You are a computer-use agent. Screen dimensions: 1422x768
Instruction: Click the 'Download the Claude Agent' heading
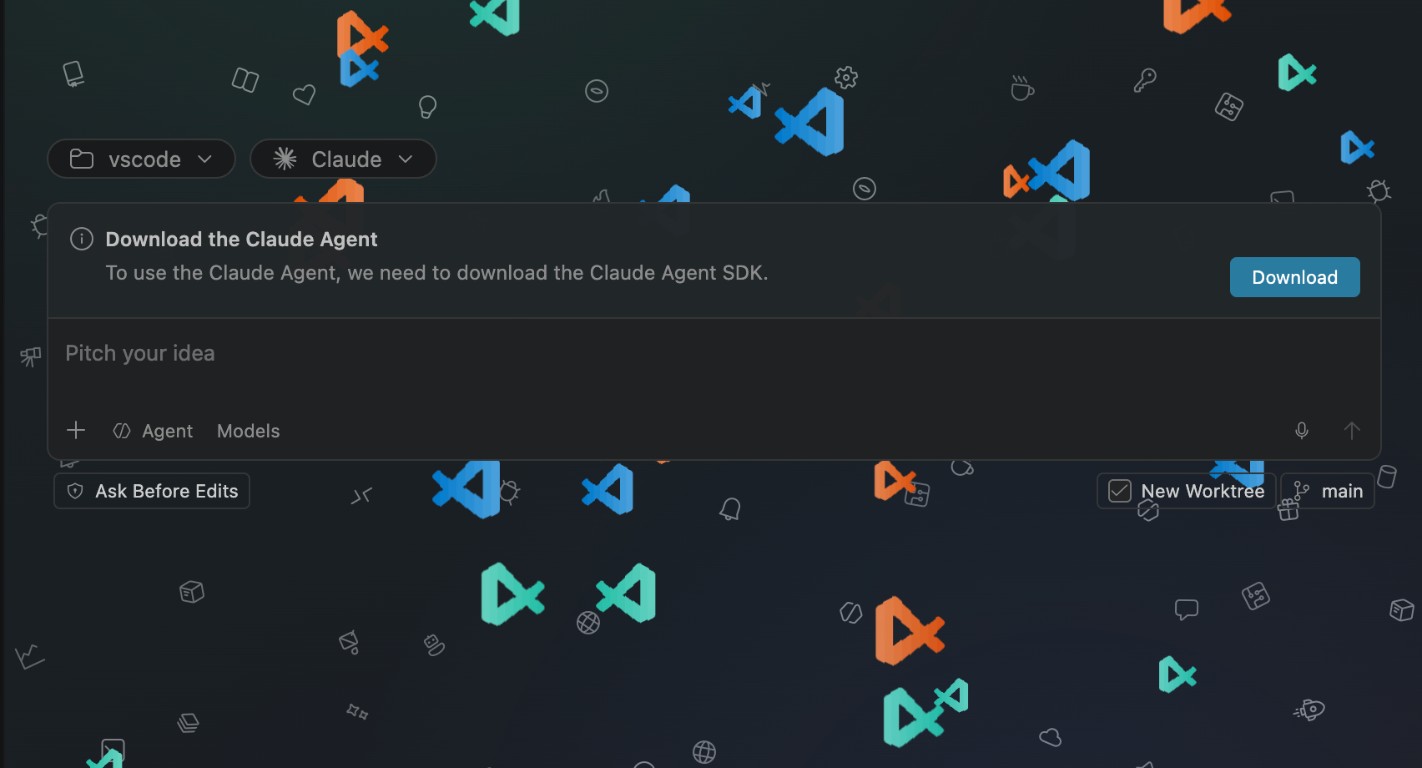point(242,239)
